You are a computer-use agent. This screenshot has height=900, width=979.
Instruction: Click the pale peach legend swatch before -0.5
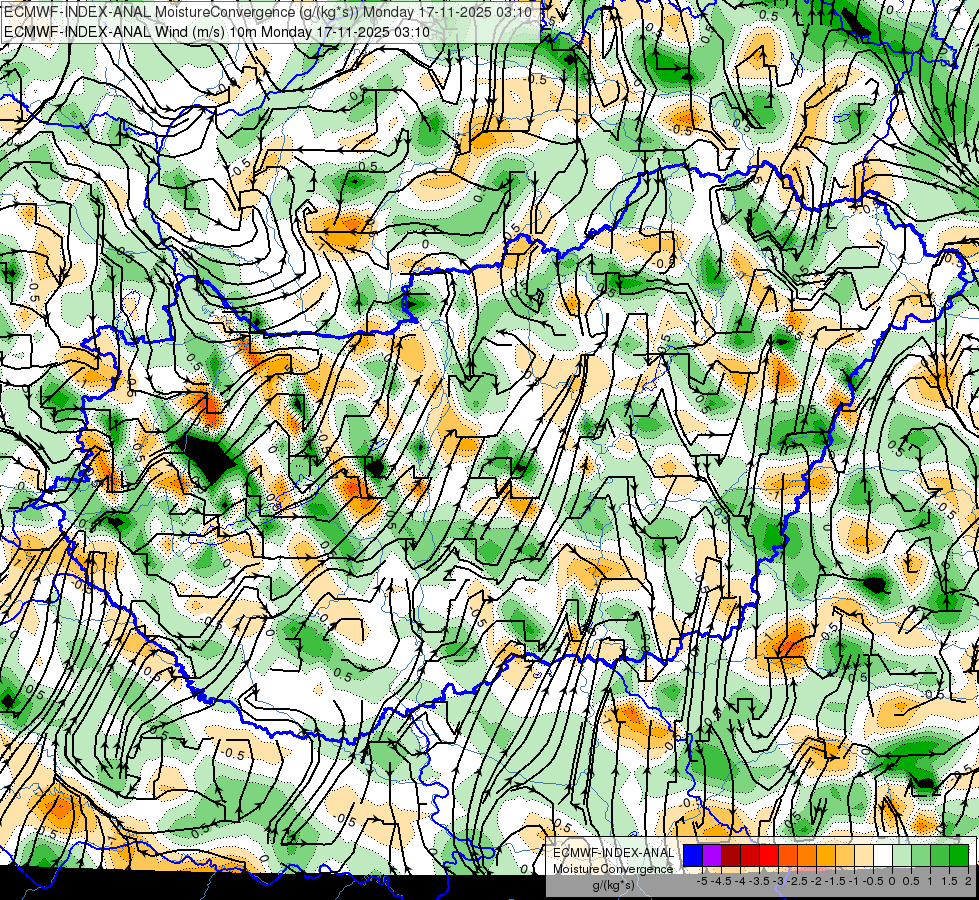pos(864,855)
